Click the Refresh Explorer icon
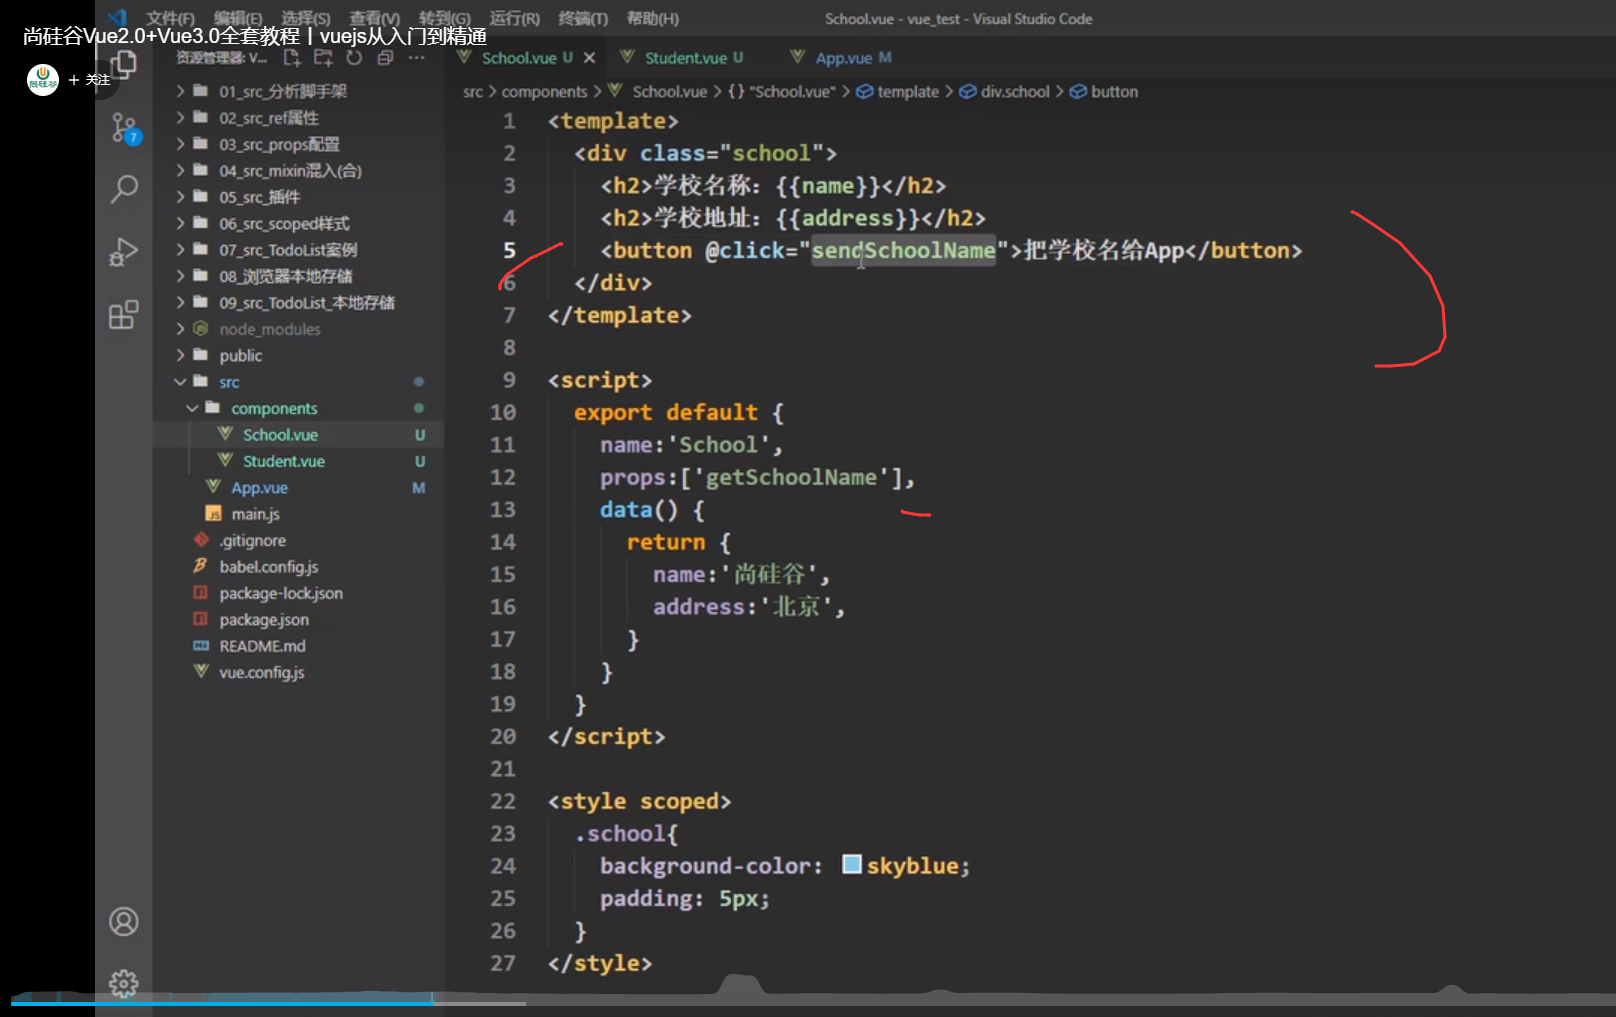The height and width of the screenshot is (1017, 1616). (354, 58)
